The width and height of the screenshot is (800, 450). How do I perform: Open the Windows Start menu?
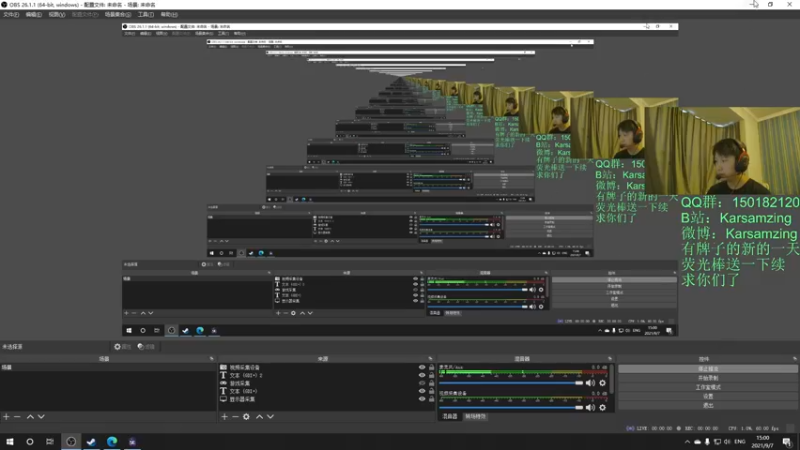[x=10, y=442]
